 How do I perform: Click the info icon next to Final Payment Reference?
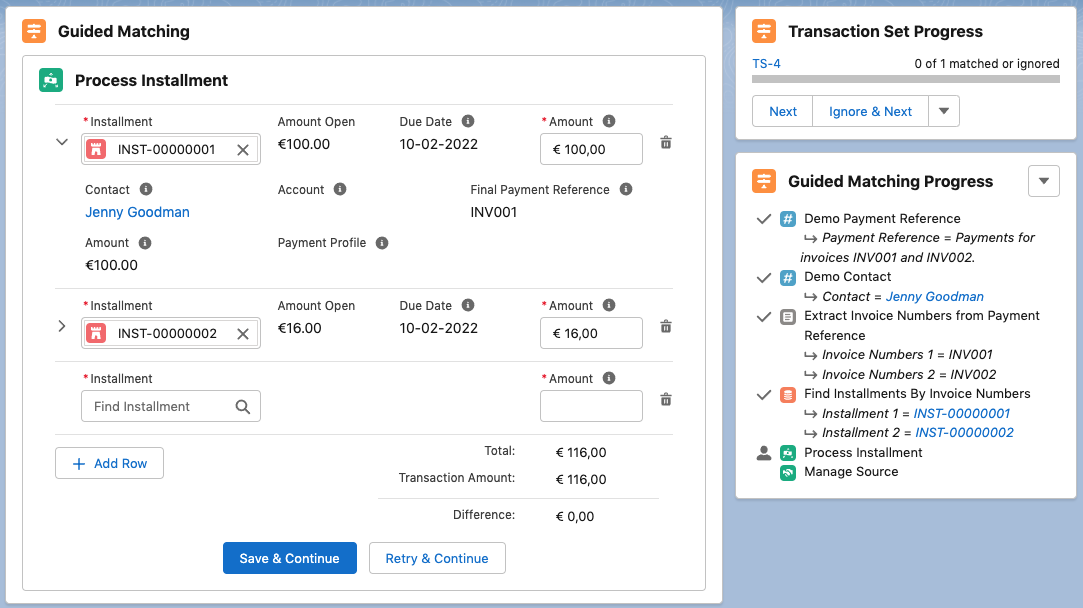point(625,189)
